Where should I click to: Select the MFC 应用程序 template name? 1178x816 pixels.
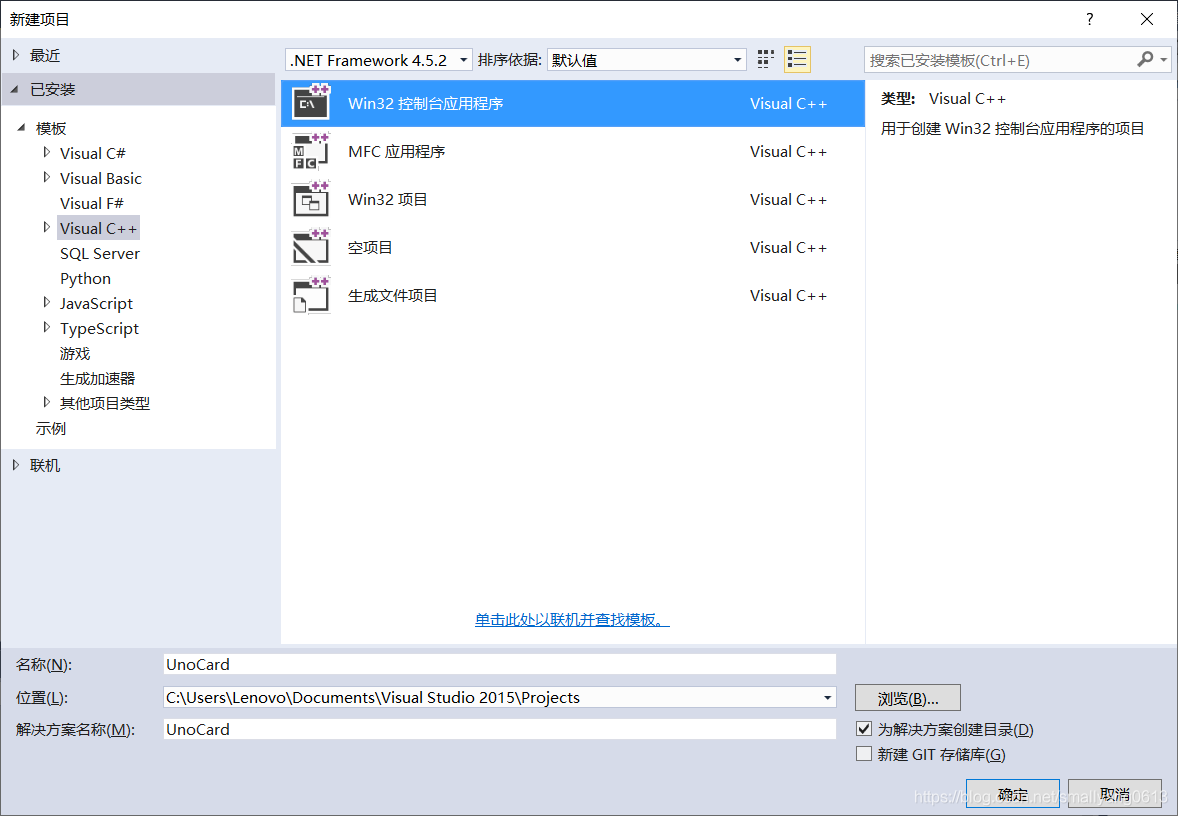click(397, 152)
